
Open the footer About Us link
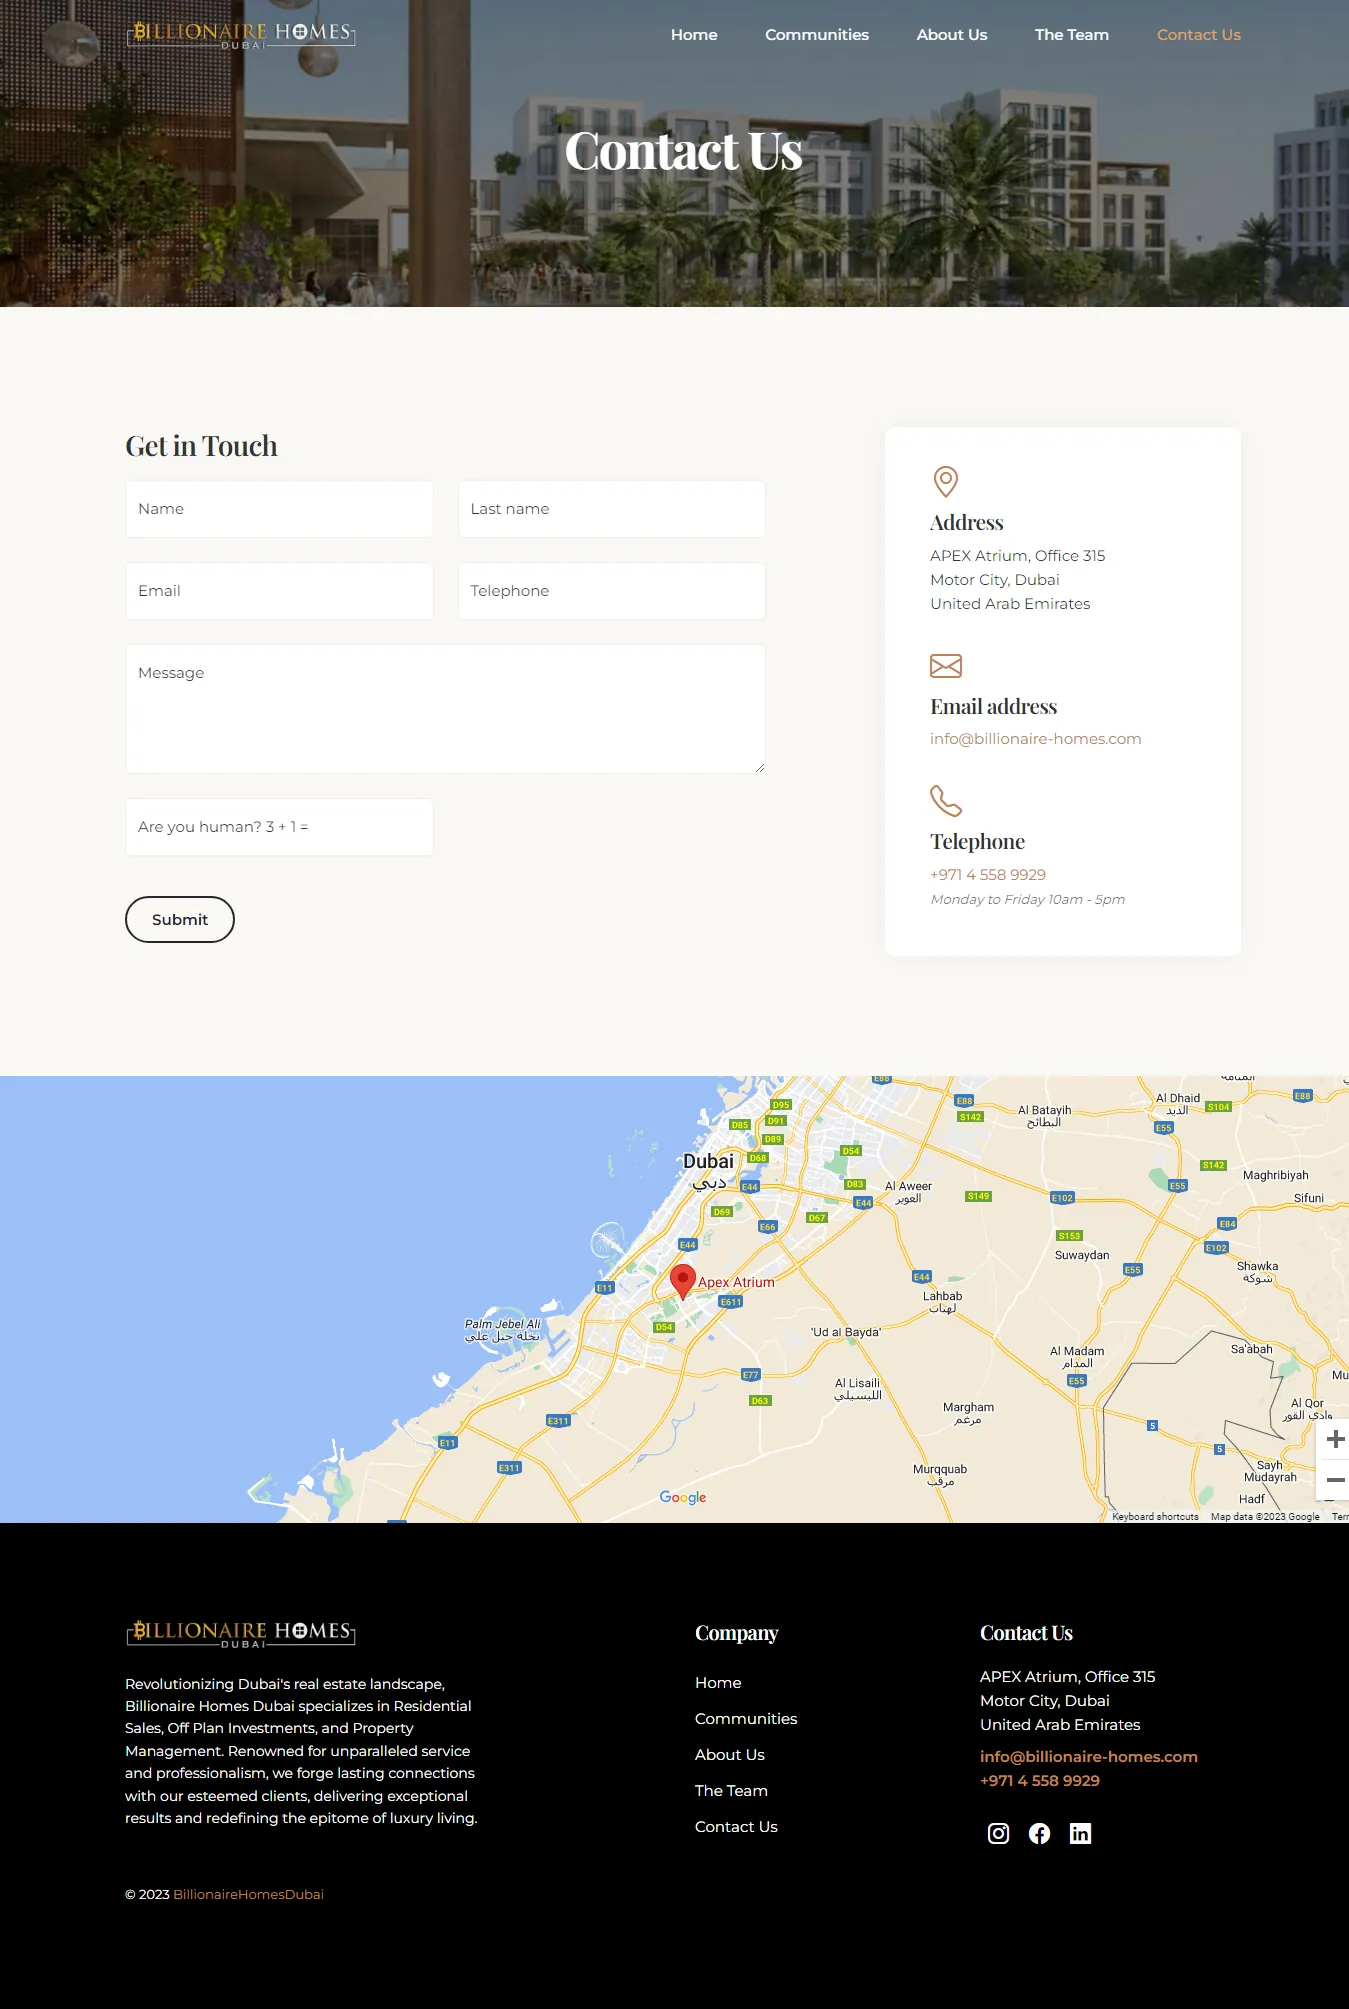[730, 1755]
